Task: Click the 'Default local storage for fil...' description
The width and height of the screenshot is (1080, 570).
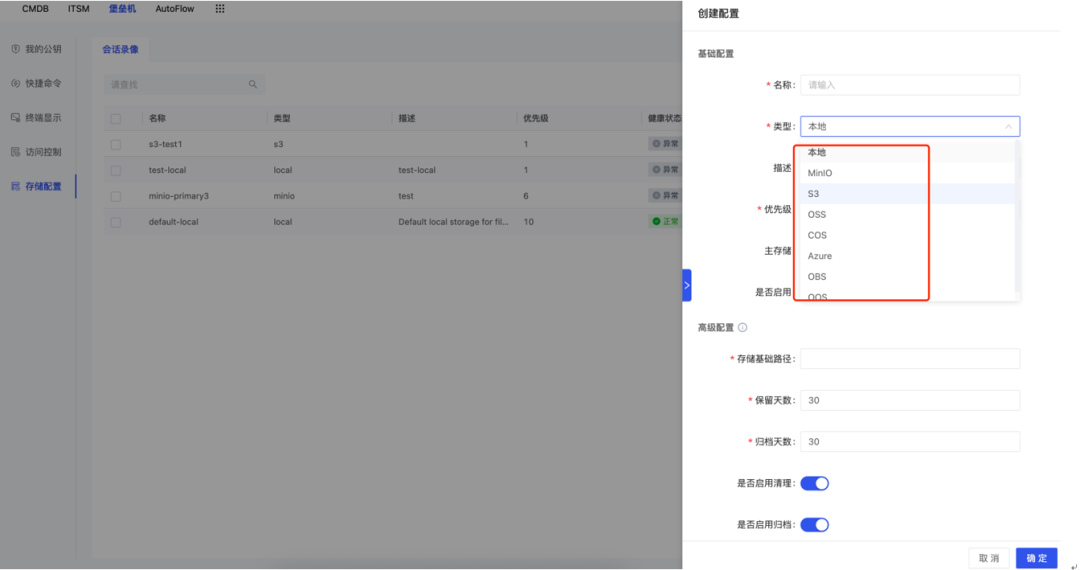Action: click(x=453, y=222)
